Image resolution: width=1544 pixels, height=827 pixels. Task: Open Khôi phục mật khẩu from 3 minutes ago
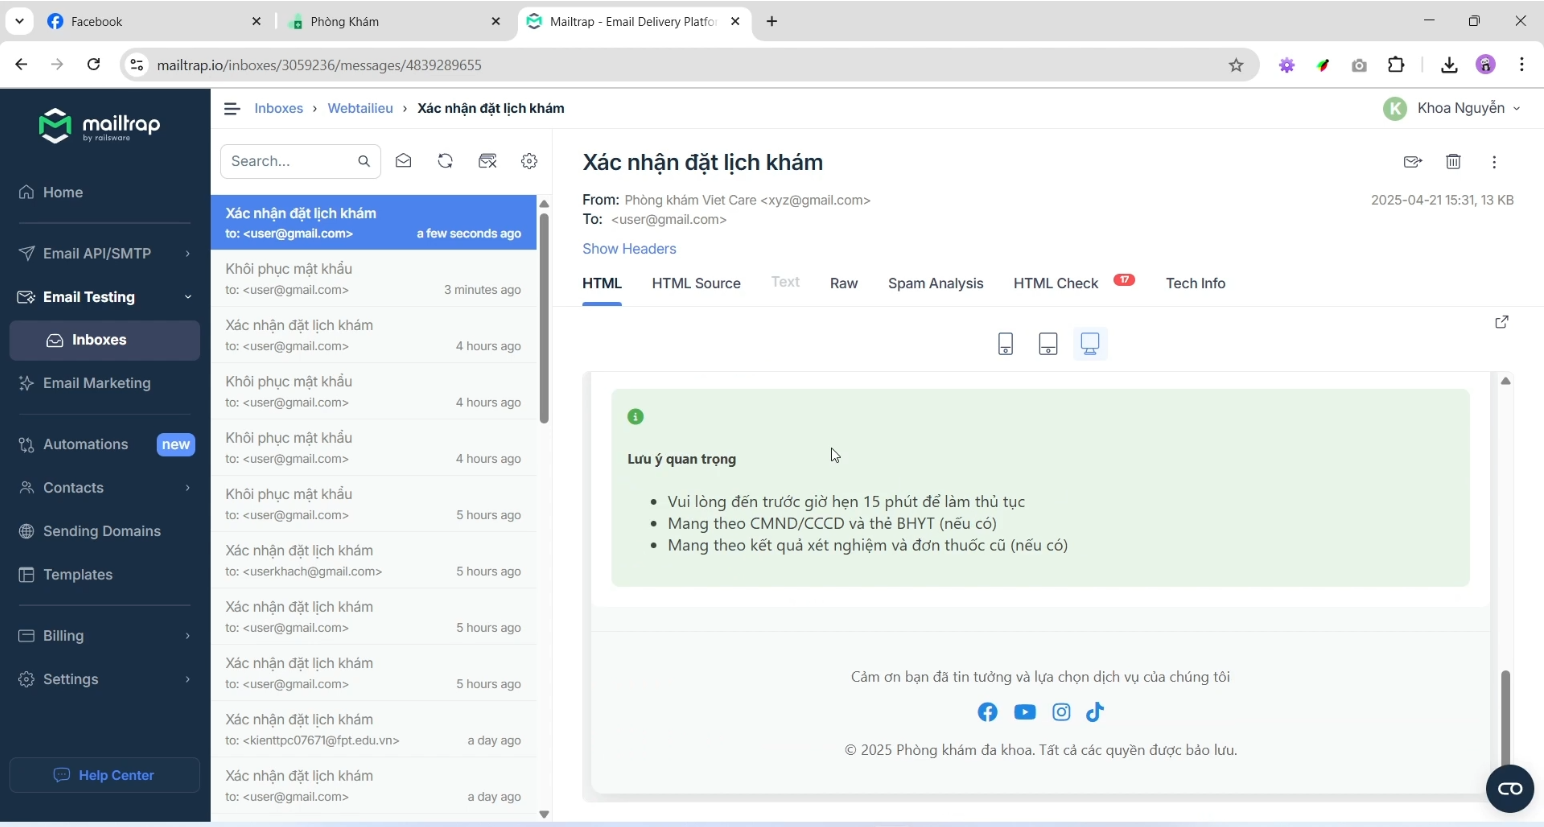[374, 278]
